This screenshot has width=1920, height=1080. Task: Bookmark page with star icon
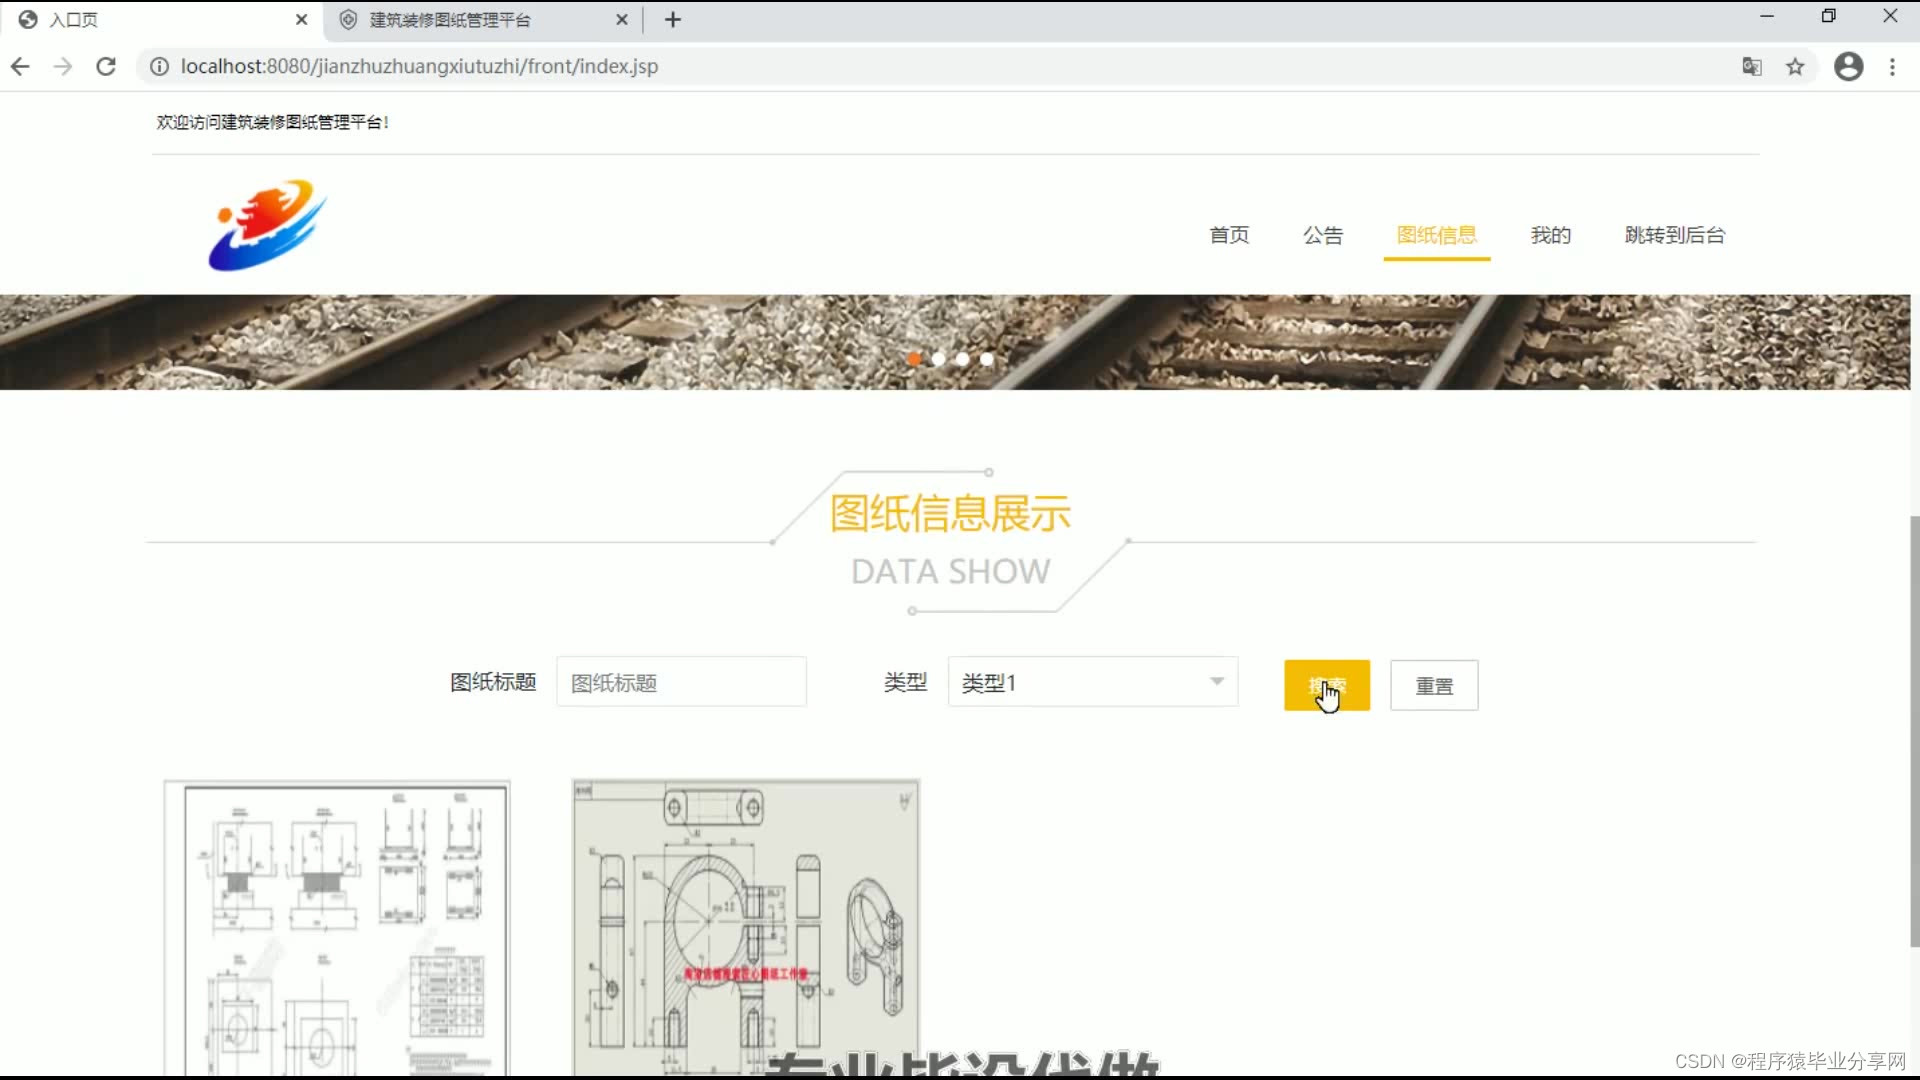coord(1795,67)
